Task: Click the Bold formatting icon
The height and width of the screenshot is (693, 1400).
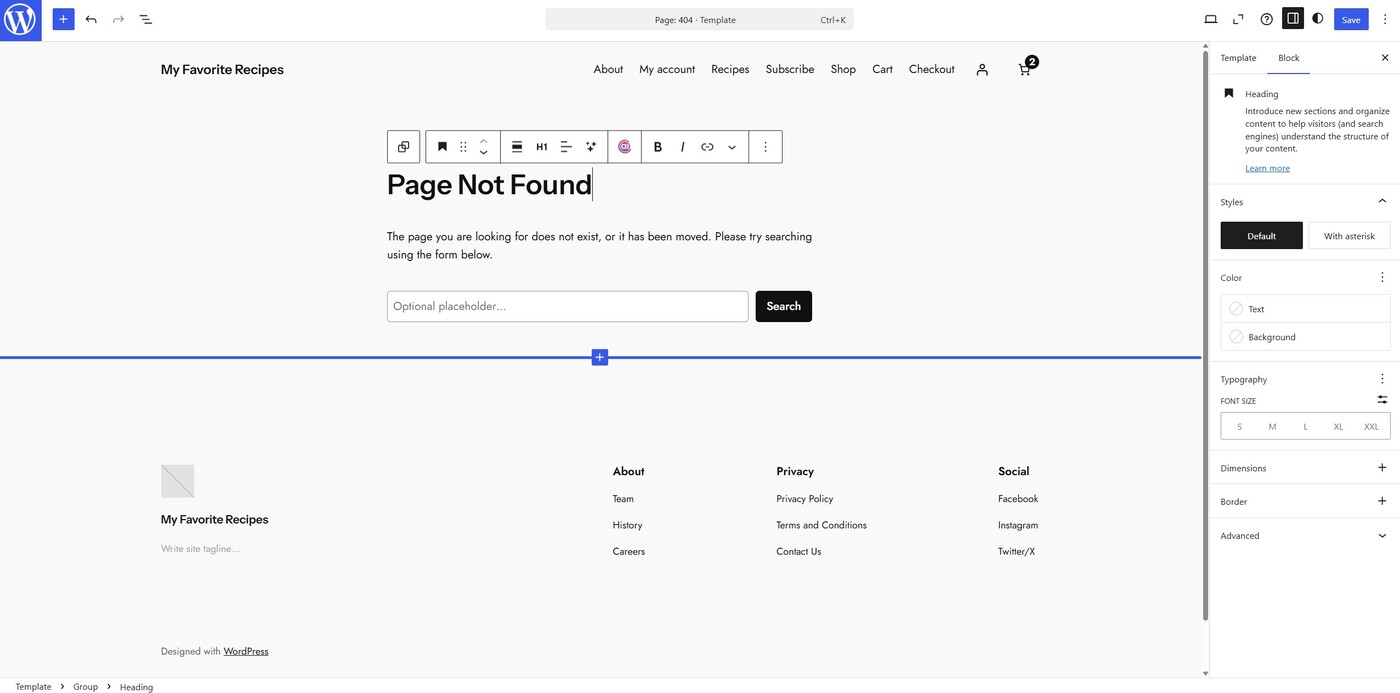Action: [657, 147]
